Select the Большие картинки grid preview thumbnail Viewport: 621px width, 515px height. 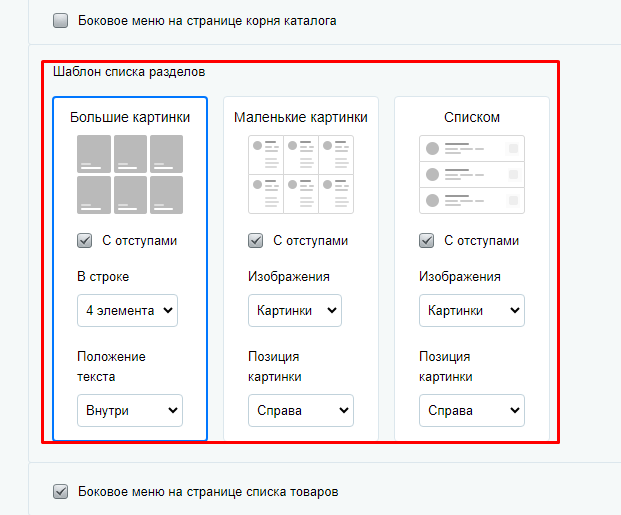130,174
